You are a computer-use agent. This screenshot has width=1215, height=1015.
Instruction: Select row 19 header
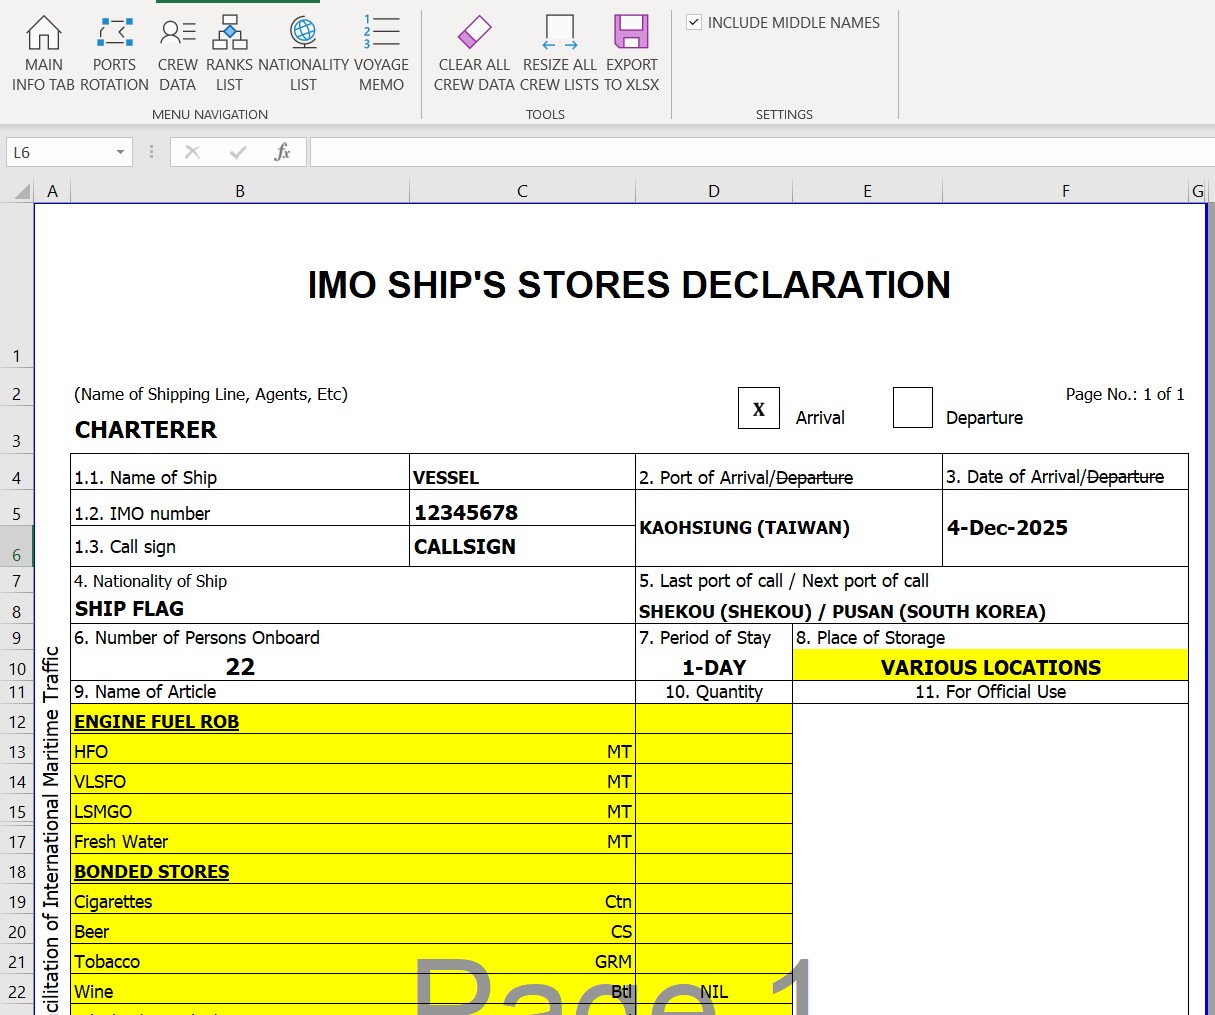pyautogui.click(x=17, y=900)
